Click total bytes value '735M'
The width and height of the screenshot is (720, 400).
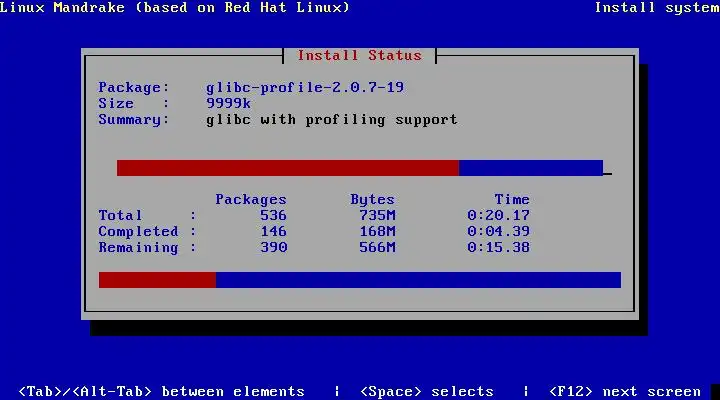[377, 215]
